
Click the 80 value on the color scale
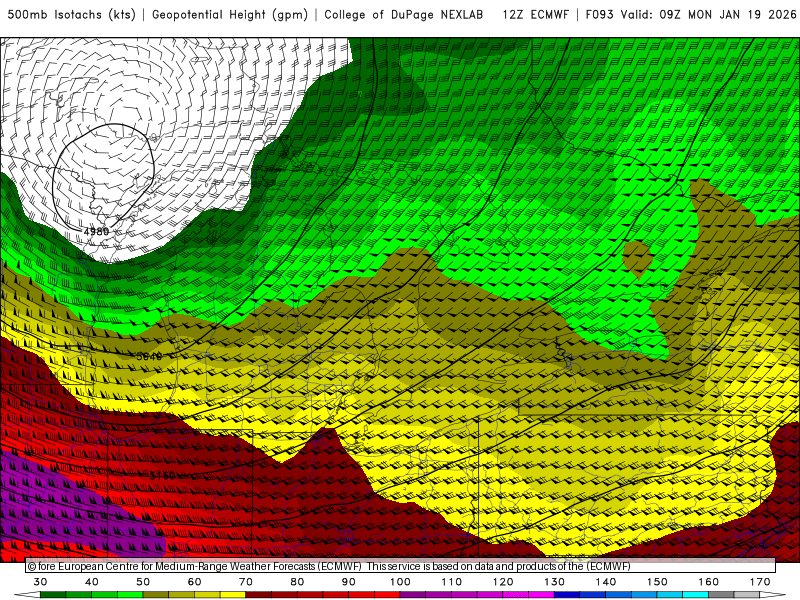tap(297, 582)
